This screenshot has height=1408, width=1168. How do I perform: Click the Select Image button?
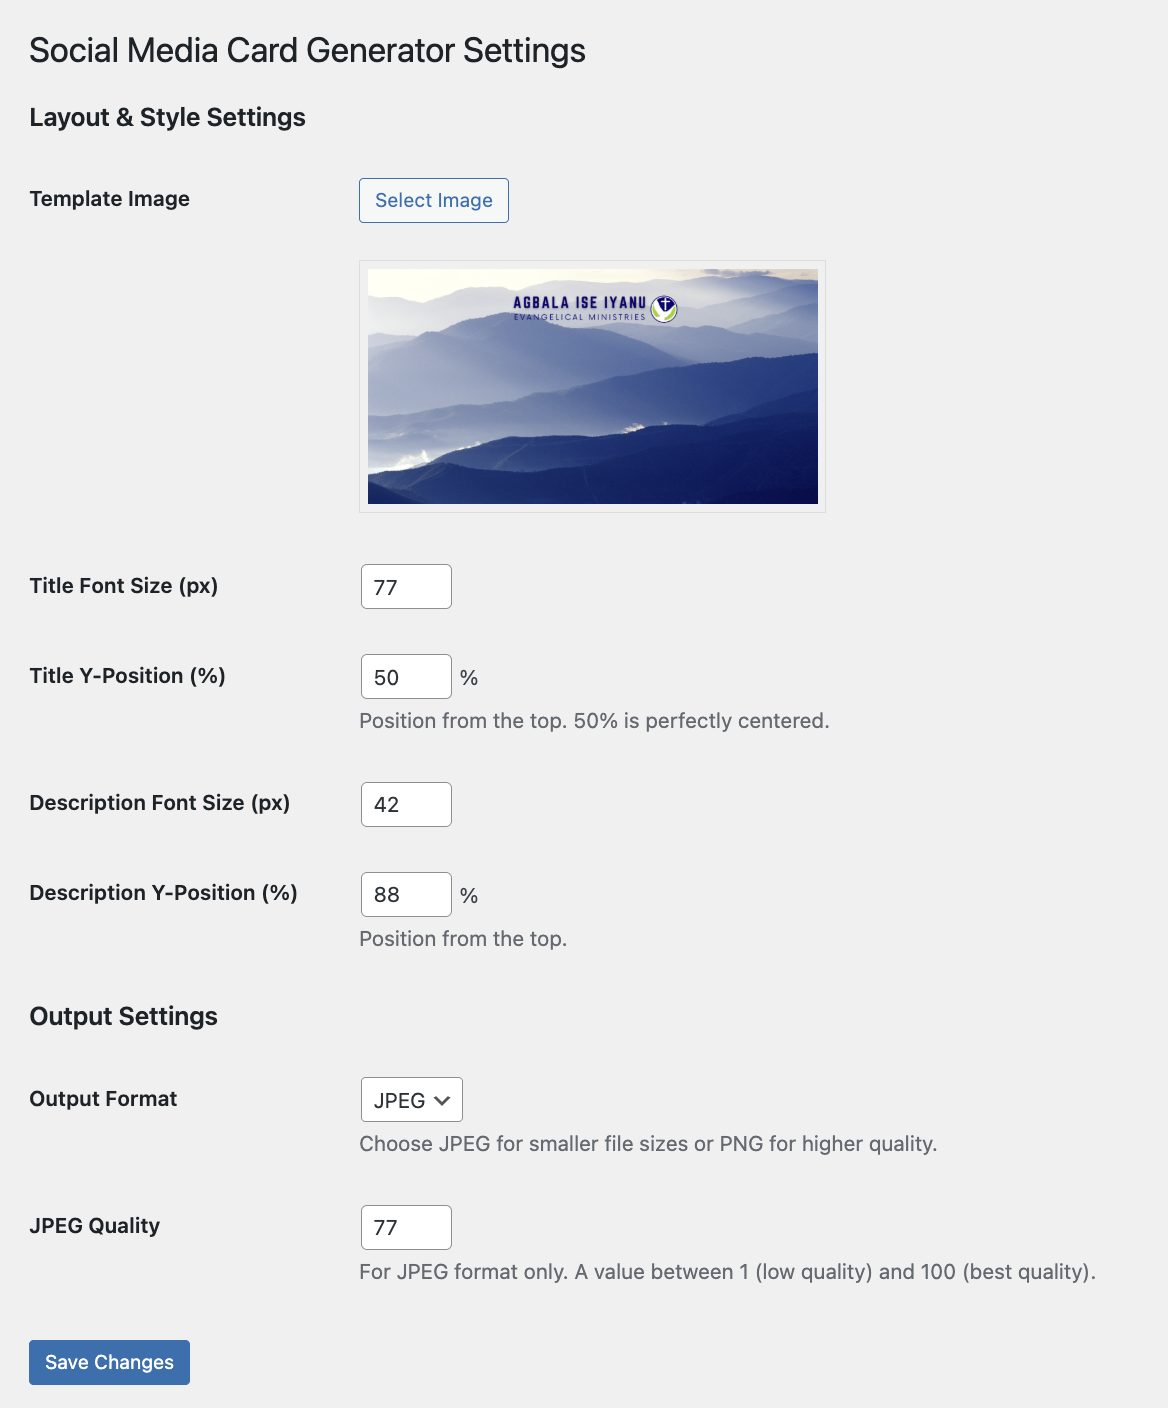tap(433, 200)
